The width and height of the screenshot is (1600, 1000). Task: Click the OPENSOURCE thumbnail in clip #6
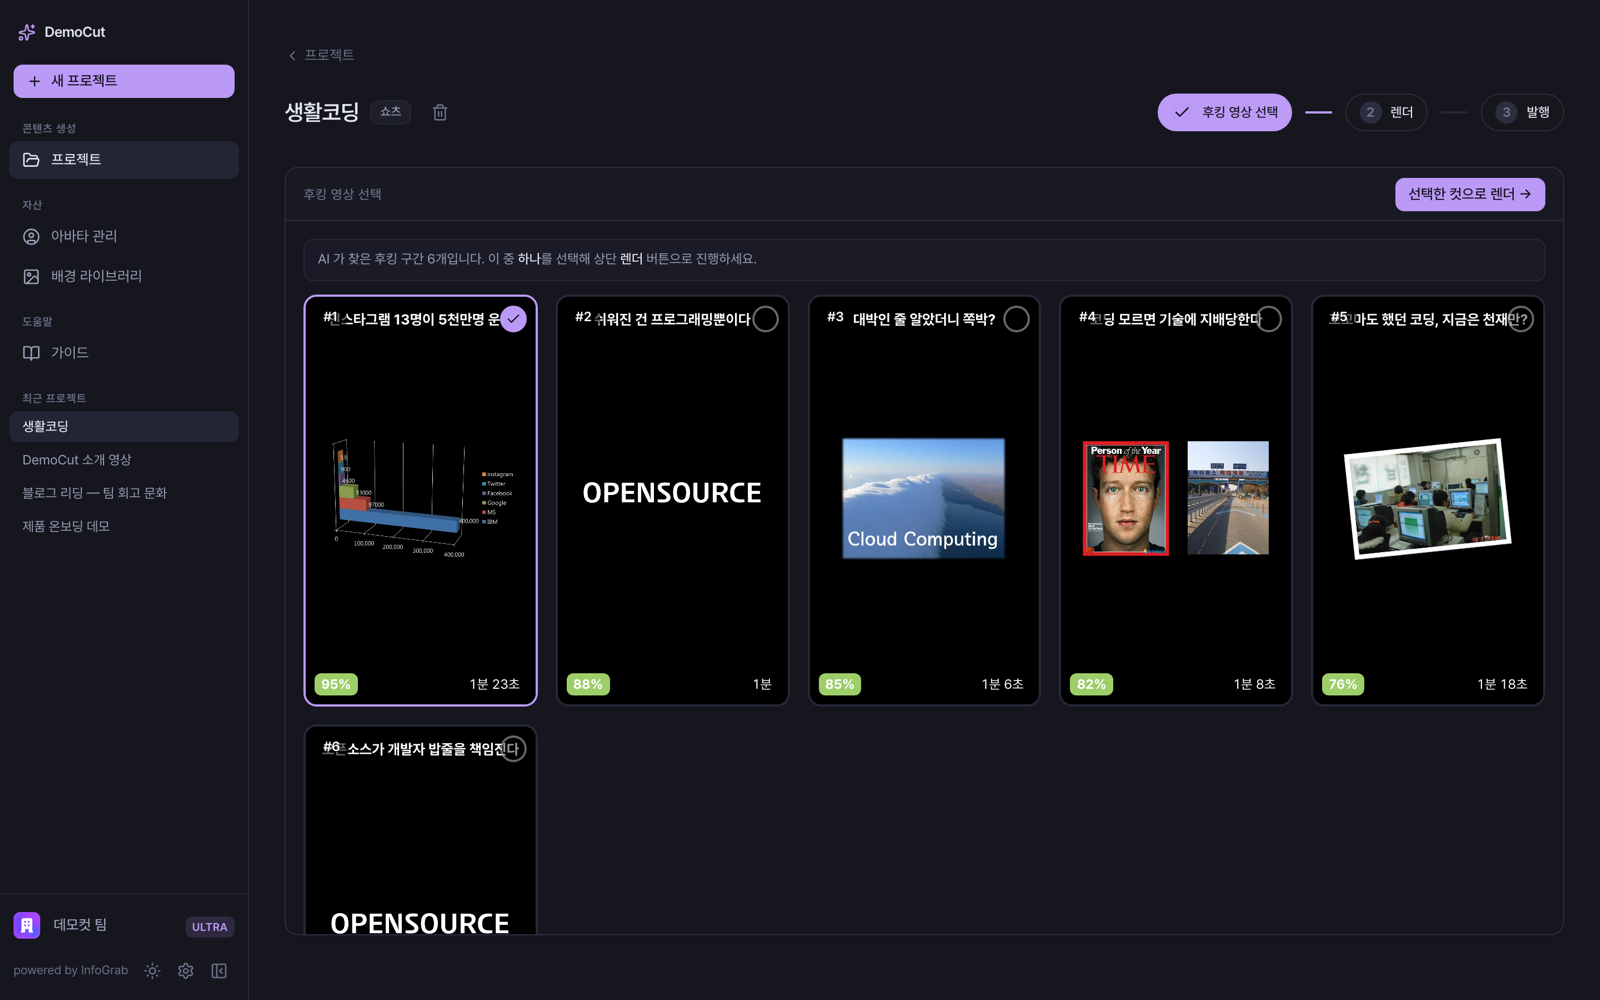click(x=420, y=922)
